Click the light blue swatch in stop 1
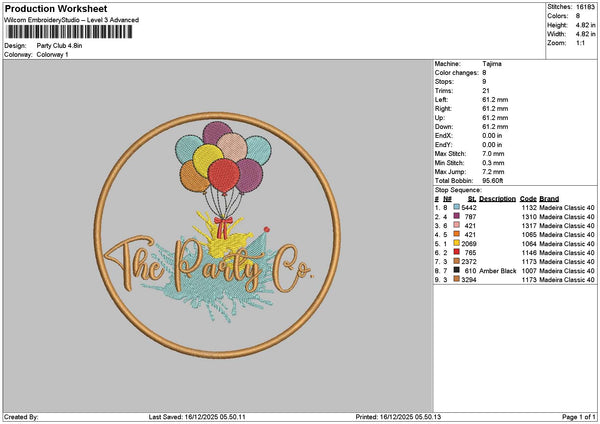 pyautogui.click(x=457, y=207)
